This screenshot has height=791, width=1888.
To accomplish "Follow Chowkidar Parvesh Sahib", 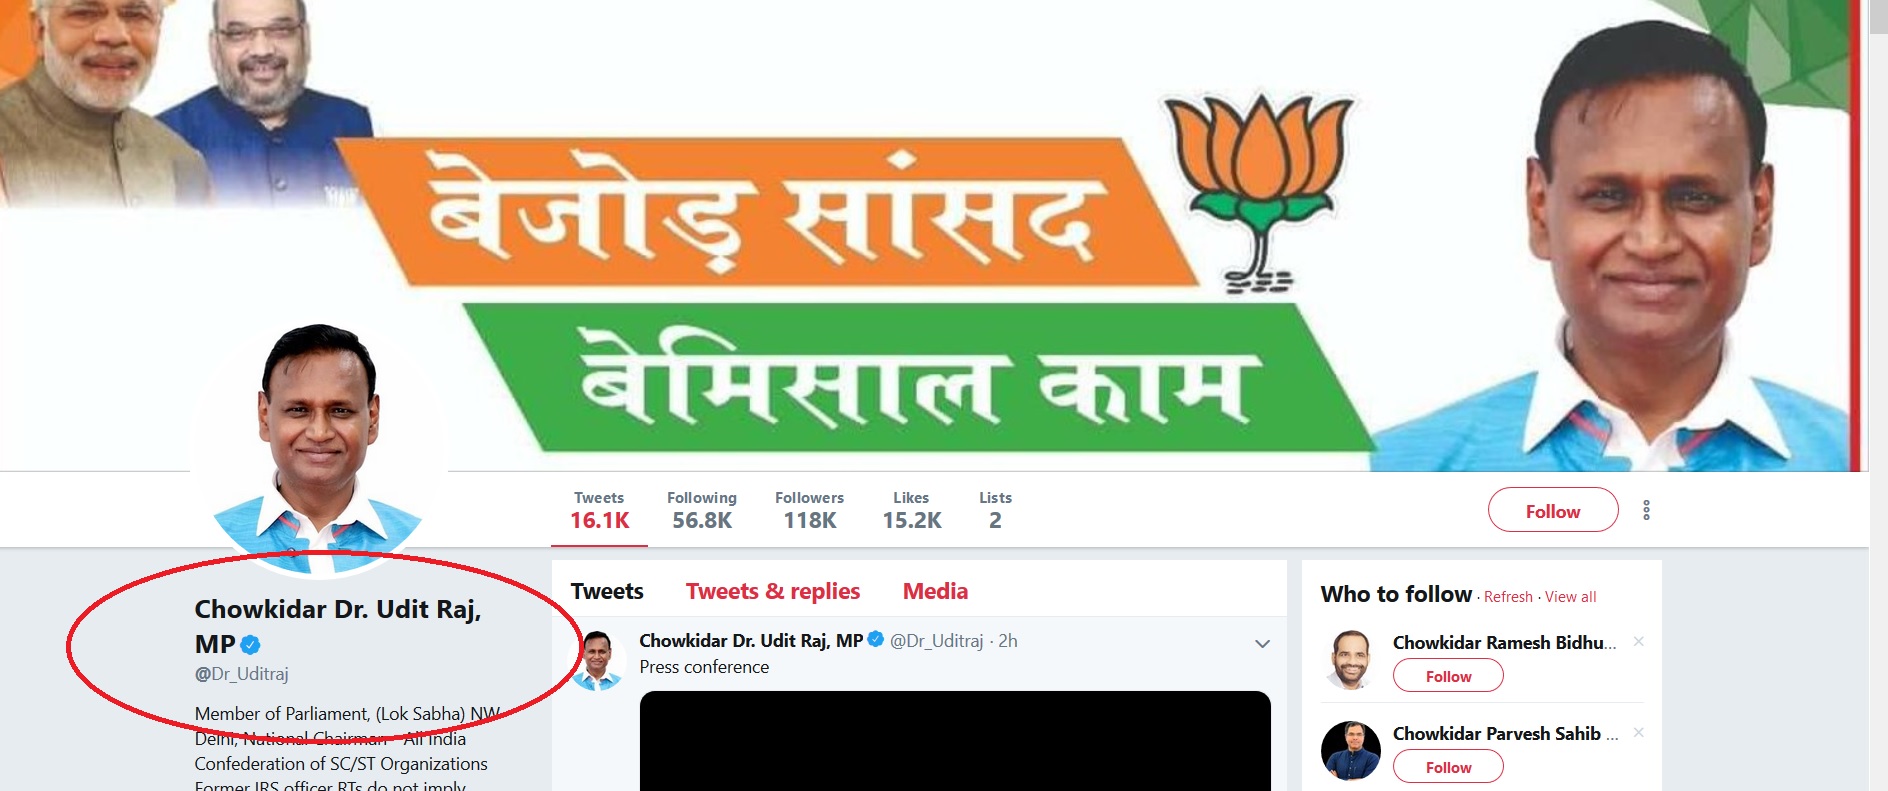I will pyautogui.click(x=1448, y=767).
